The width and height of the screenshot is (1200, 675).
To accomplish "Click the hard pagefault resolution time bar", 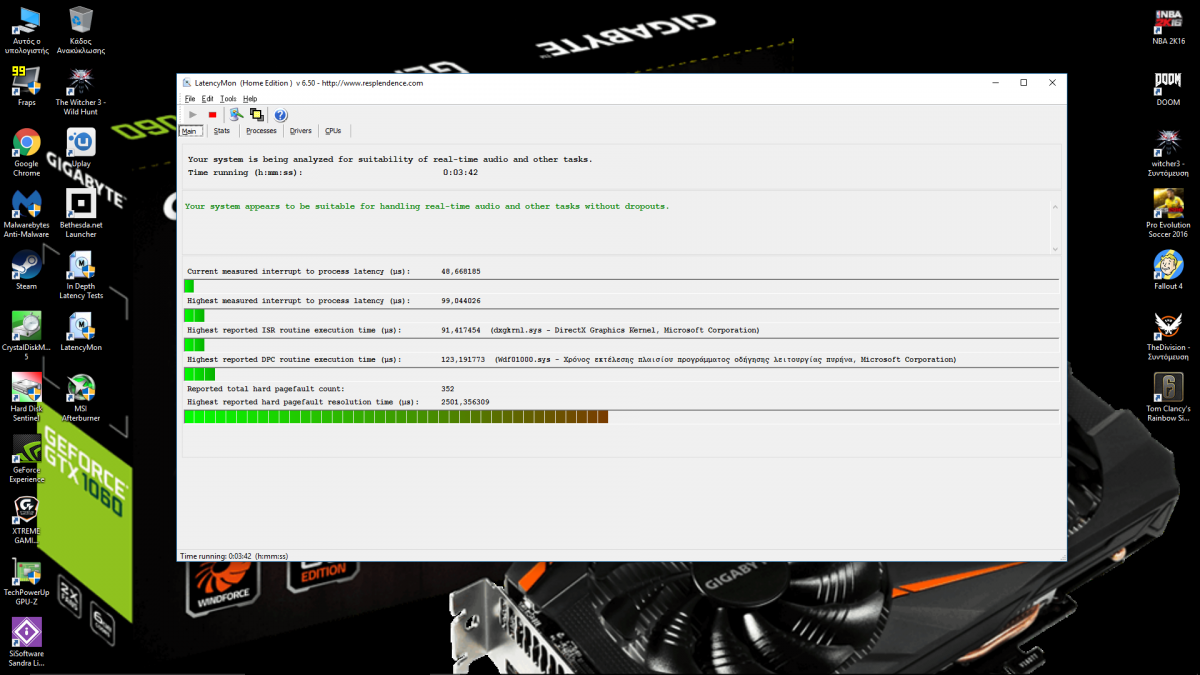I will click(x=621, y=417).
